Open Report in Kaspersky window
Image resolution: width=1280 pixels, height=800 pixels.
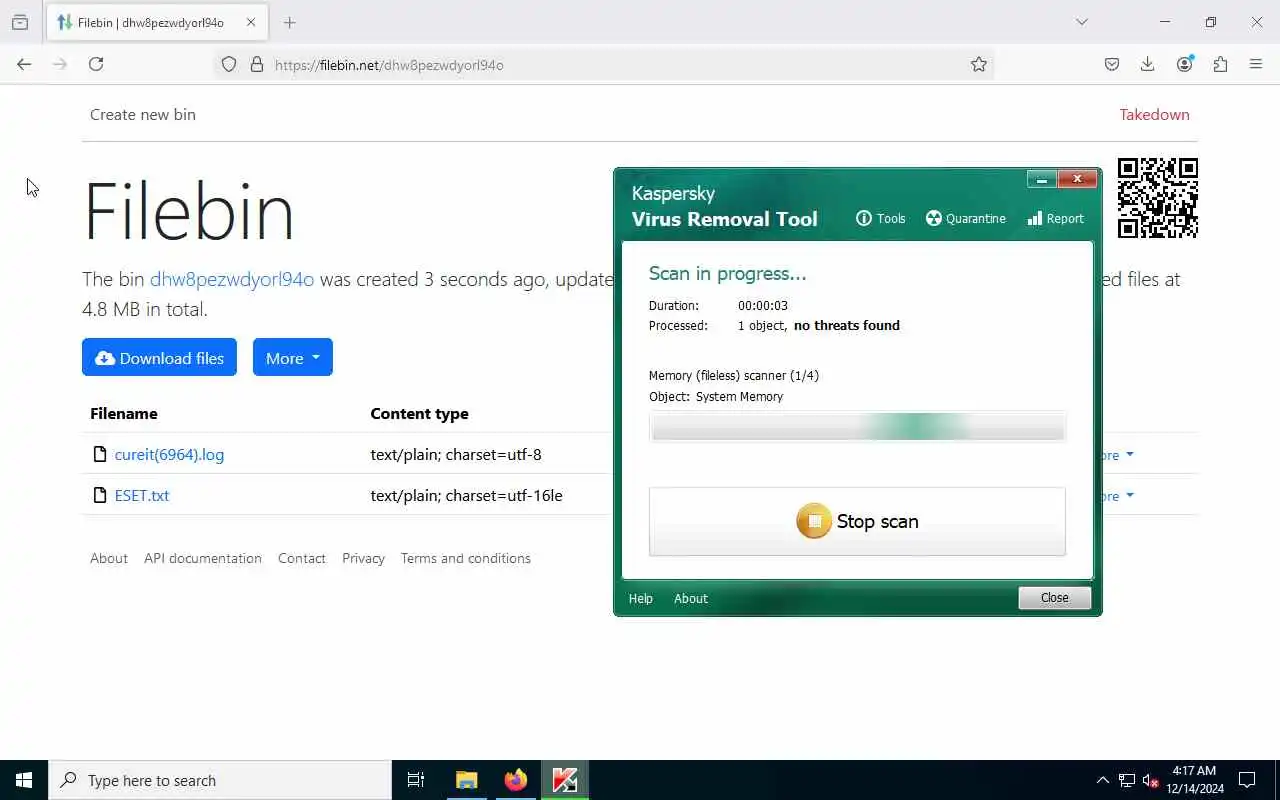(1055, 218)
